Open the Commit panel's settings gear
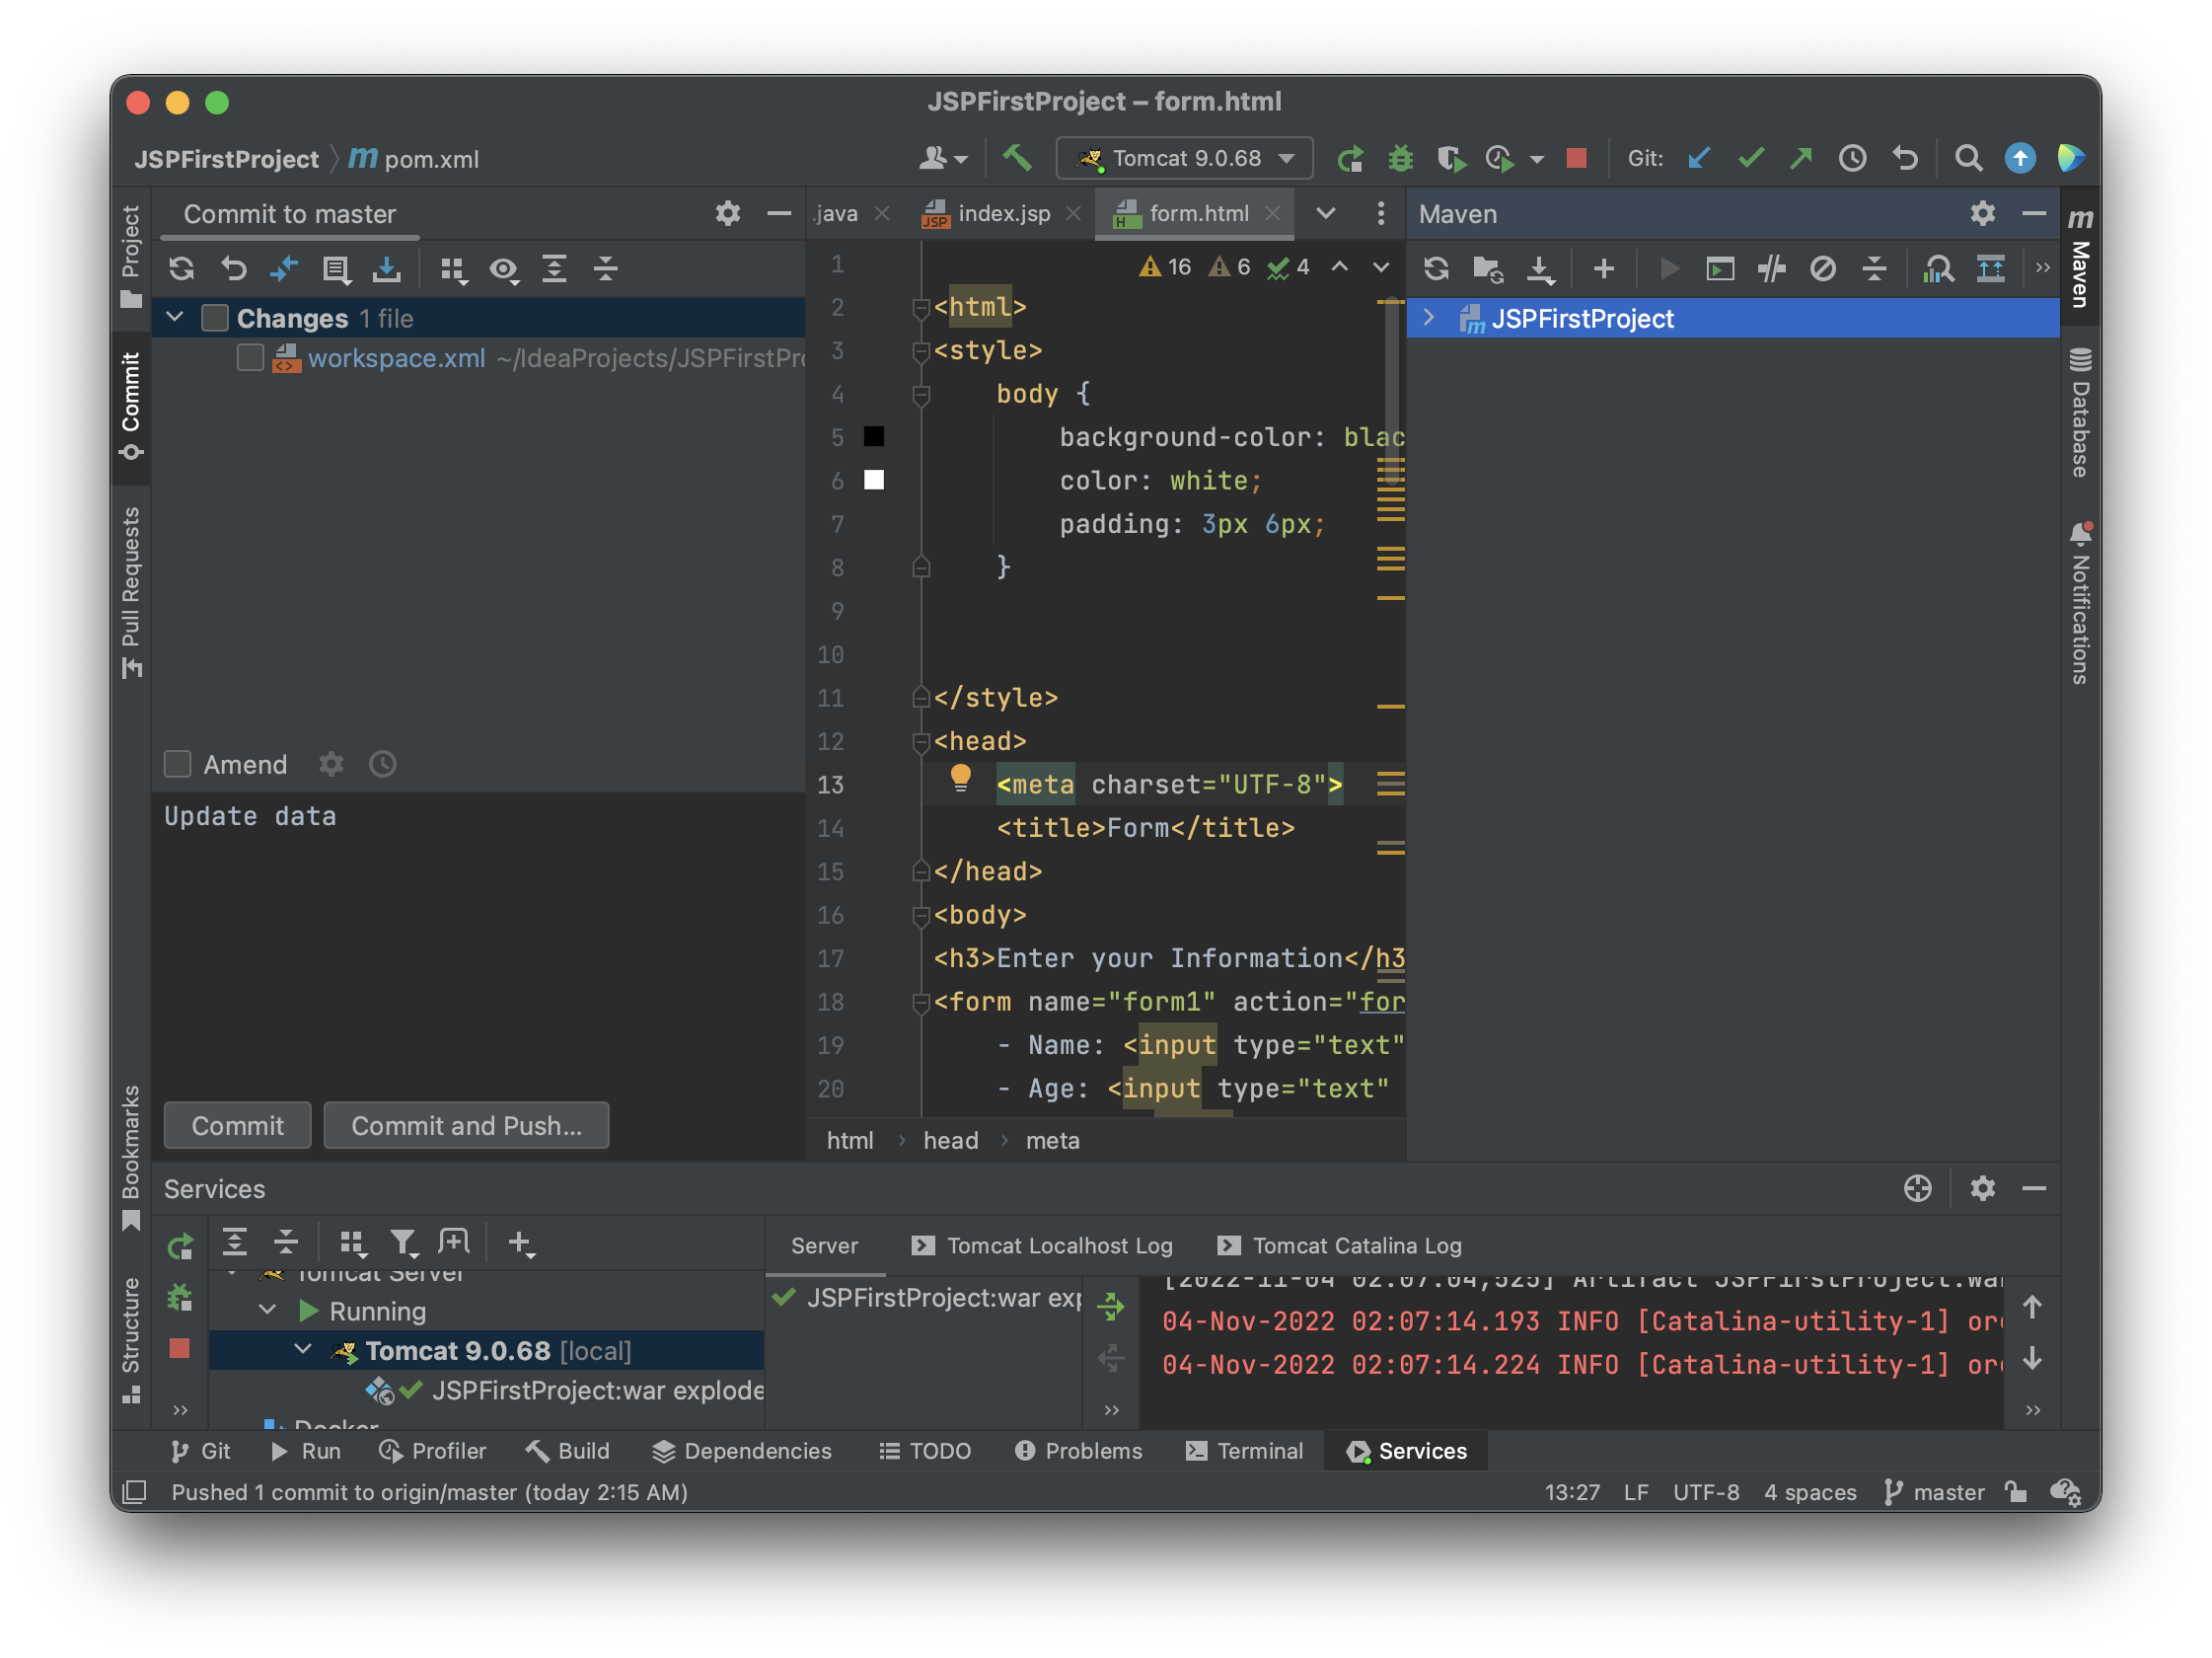2212x1658 pixels. [727, 213]
